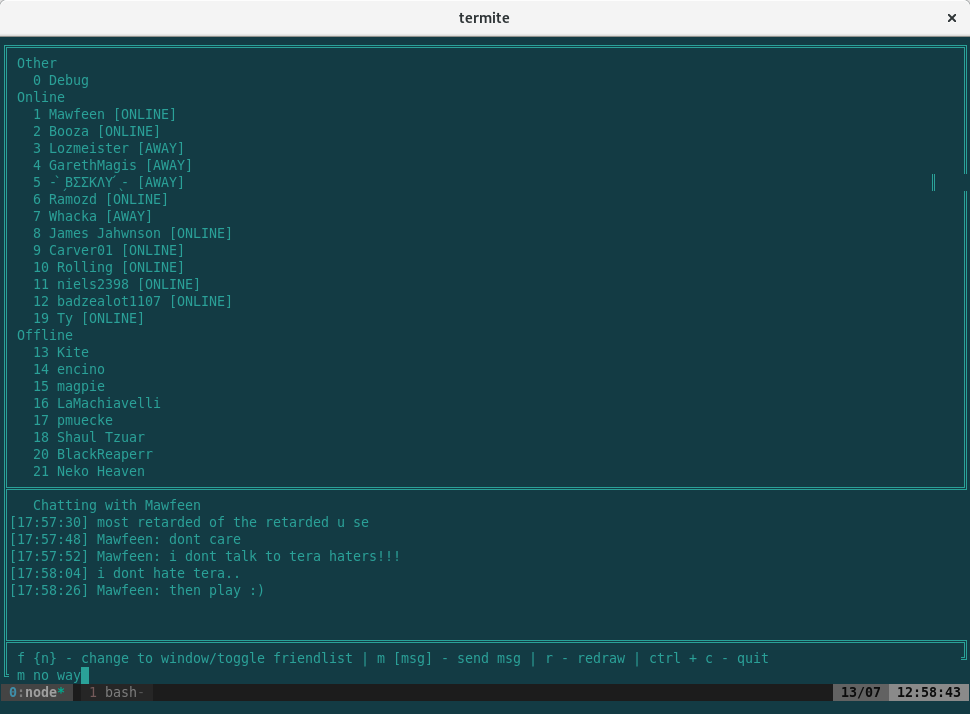Select friend niels2398 [ONLINE]
The height and width of the screenshot is (714, 970).
coord(116,285)
